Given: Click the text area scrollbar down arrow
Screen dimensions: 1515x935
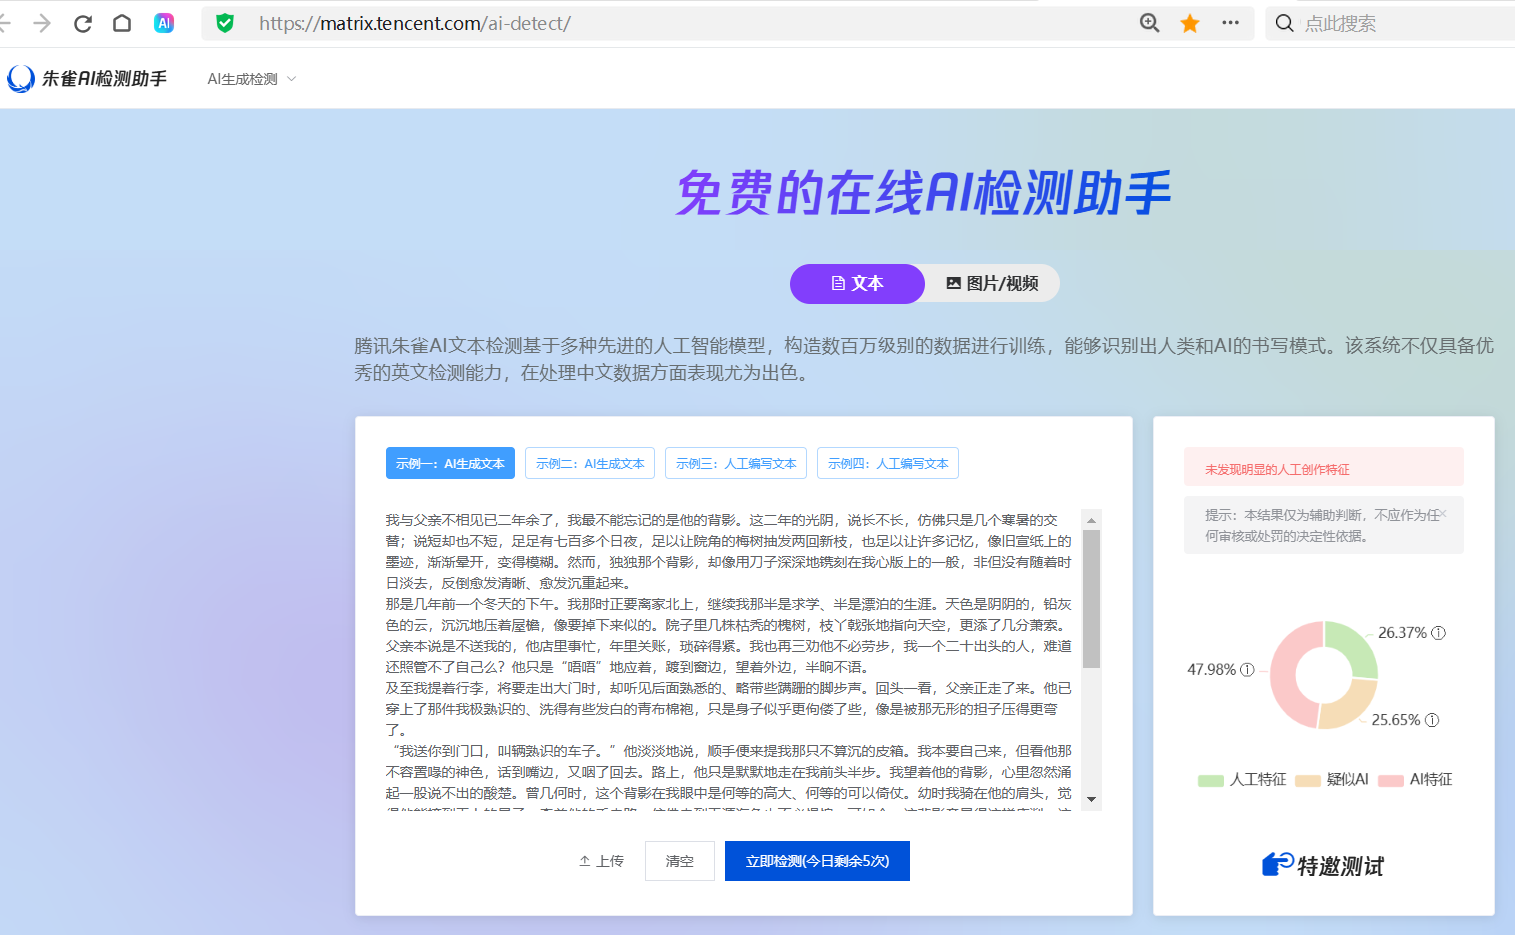Looking at the screenshot, I should 1092,799.
